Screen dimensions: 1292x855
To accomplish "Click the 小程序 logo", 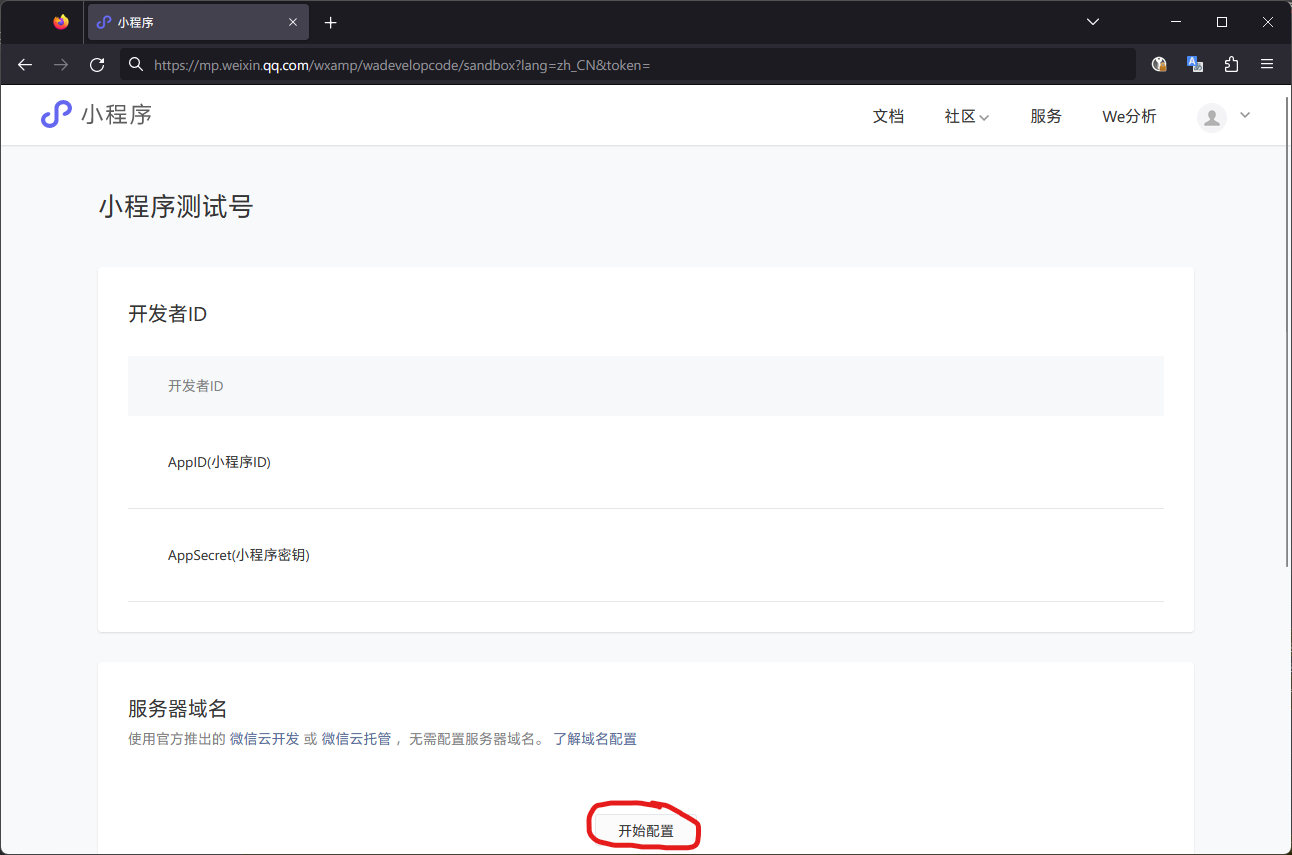I will [x=96, y=114].
